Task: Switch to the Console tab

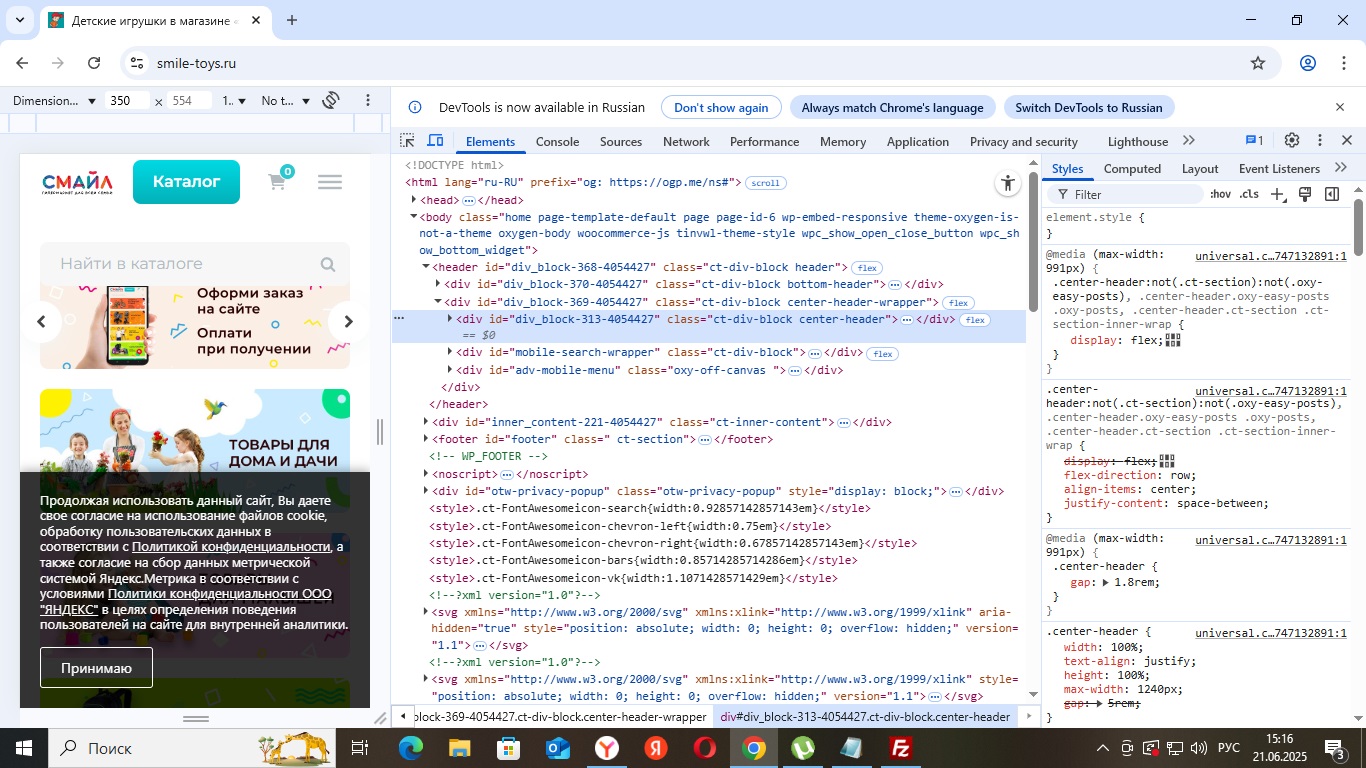Action: tap(557, 142)
